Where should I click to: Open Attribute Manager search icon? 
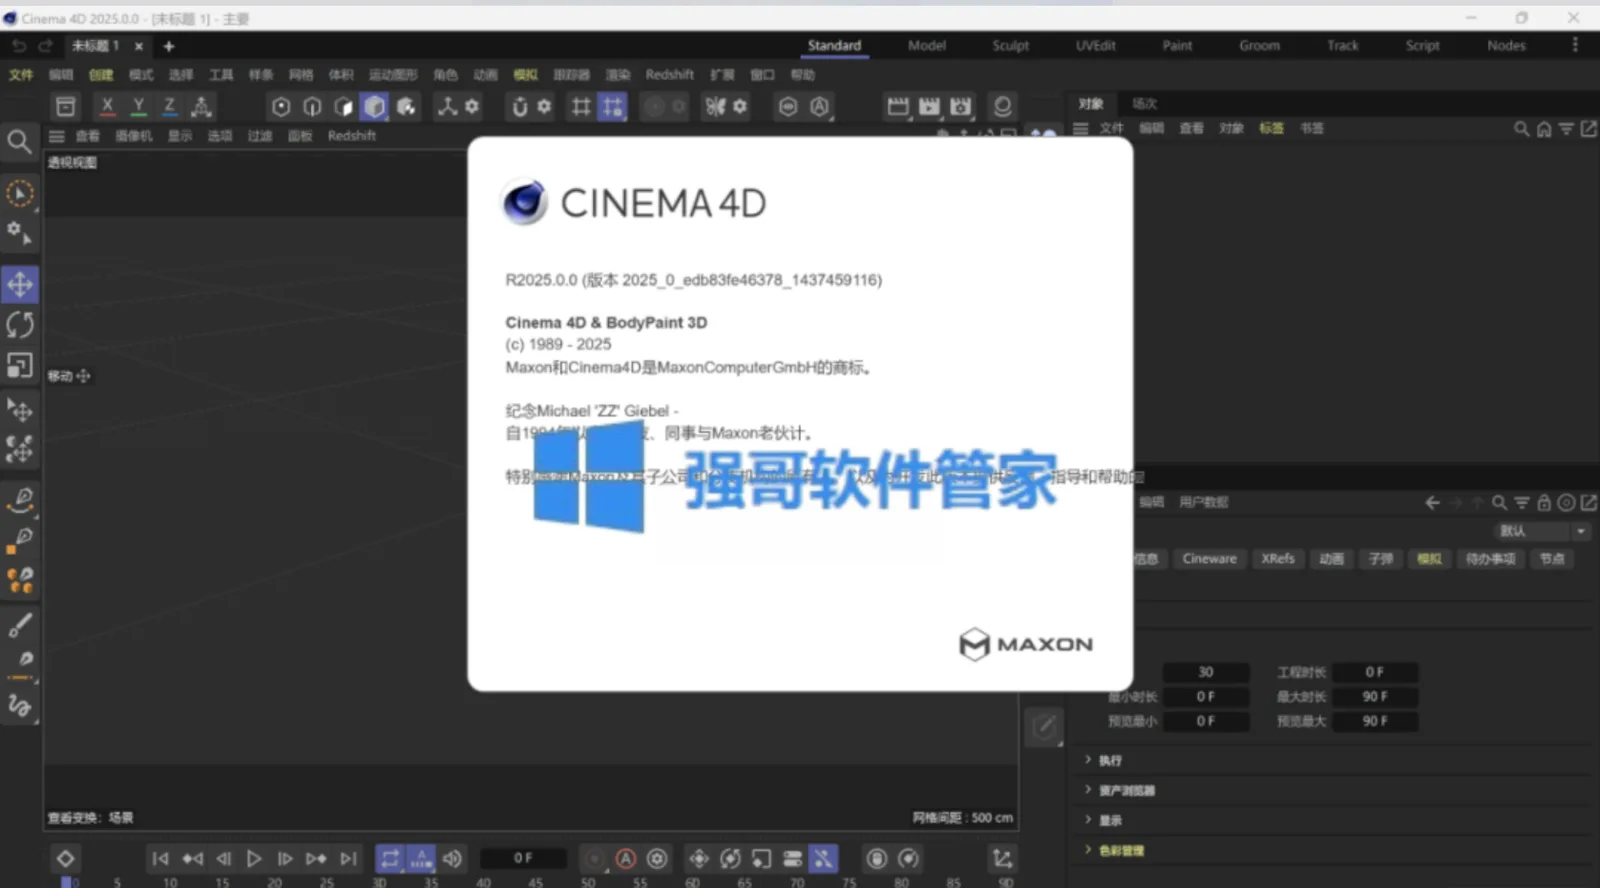[1499, 503]
